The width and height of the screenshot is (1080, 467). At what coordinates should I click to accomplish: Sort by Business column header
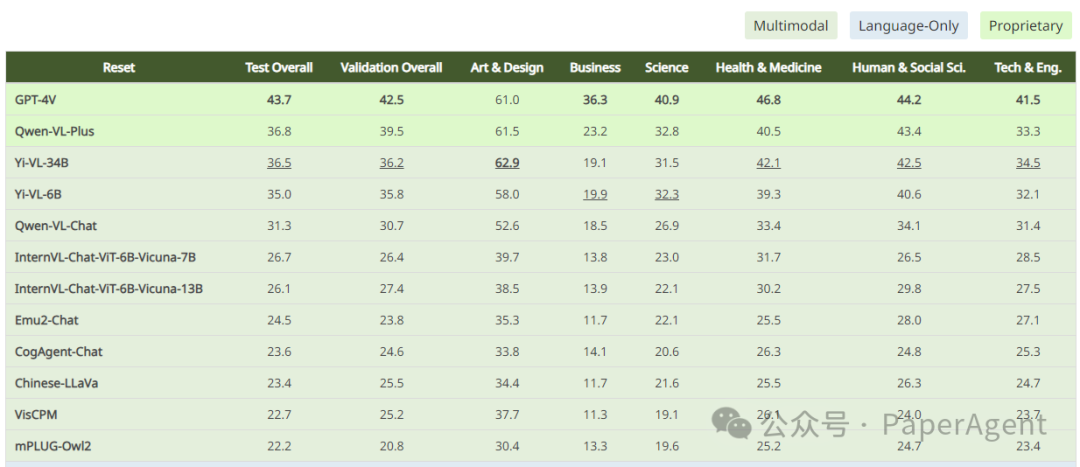coord(595,68)
